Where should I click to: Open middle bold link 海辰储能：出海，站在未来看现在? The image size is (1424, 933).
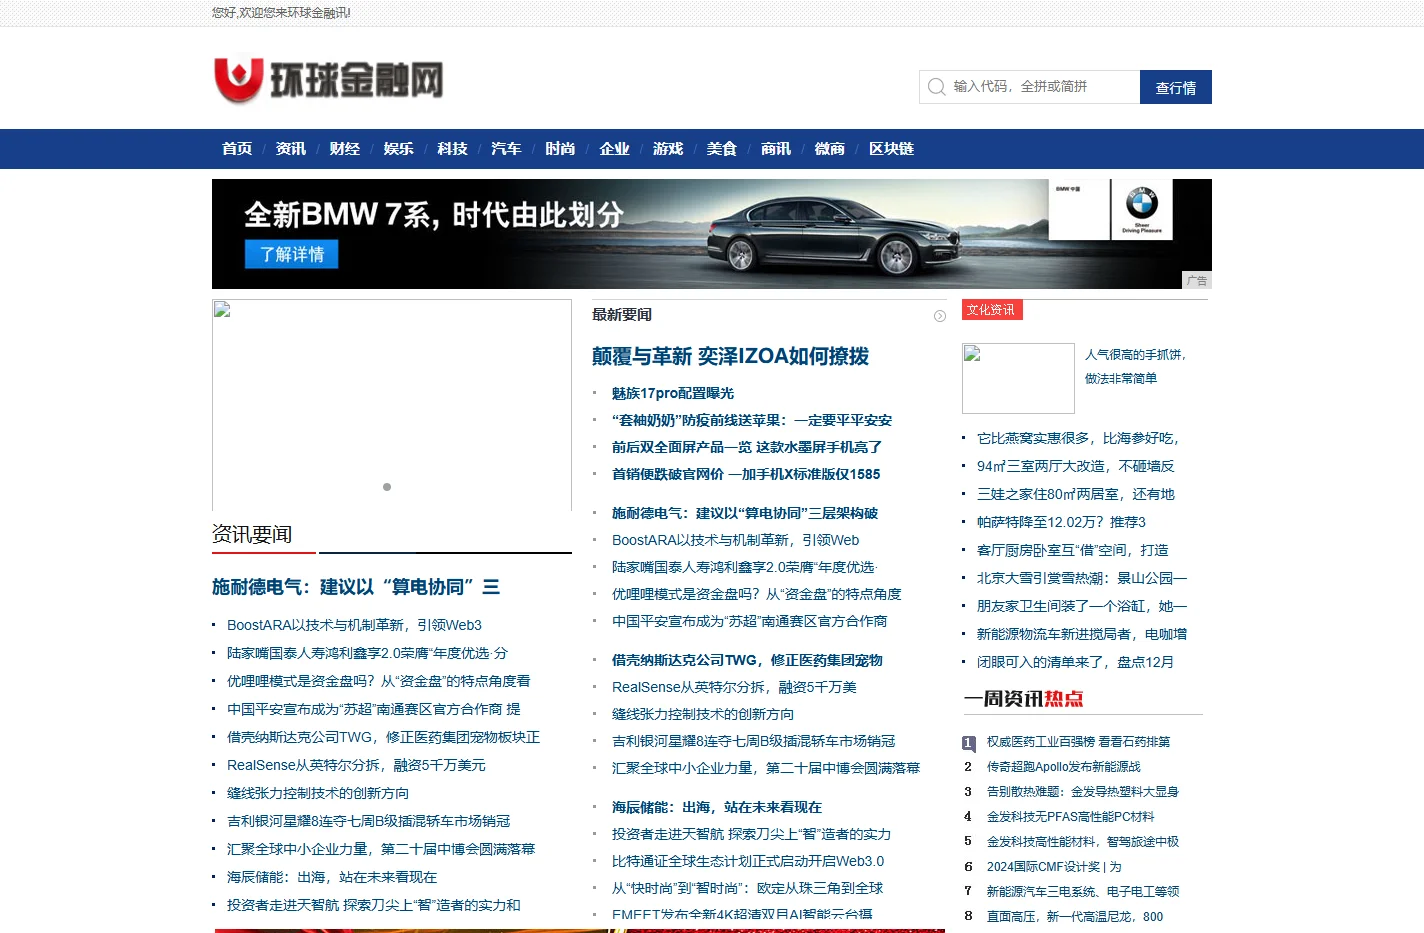[x=717, y=807]
